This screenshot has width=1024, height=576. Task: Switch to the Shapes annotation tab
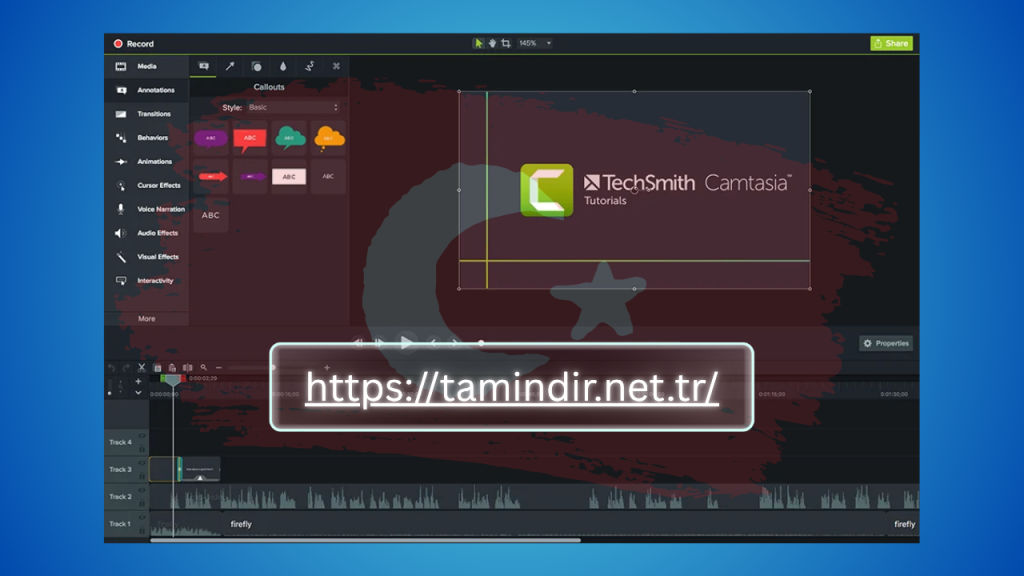(x=257, y=66)
